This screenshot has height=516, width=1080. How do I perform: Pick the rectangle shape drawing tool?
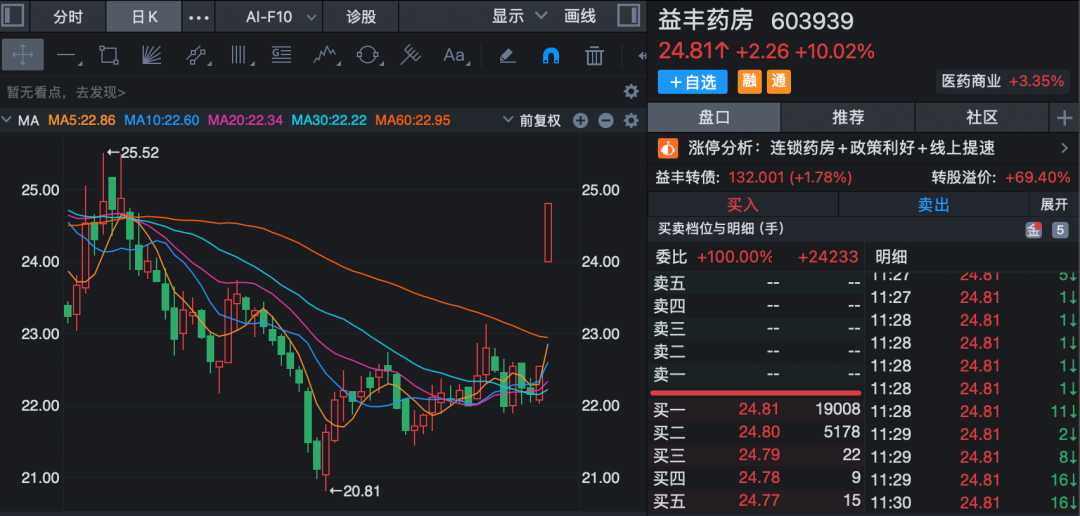pos(109,55)
